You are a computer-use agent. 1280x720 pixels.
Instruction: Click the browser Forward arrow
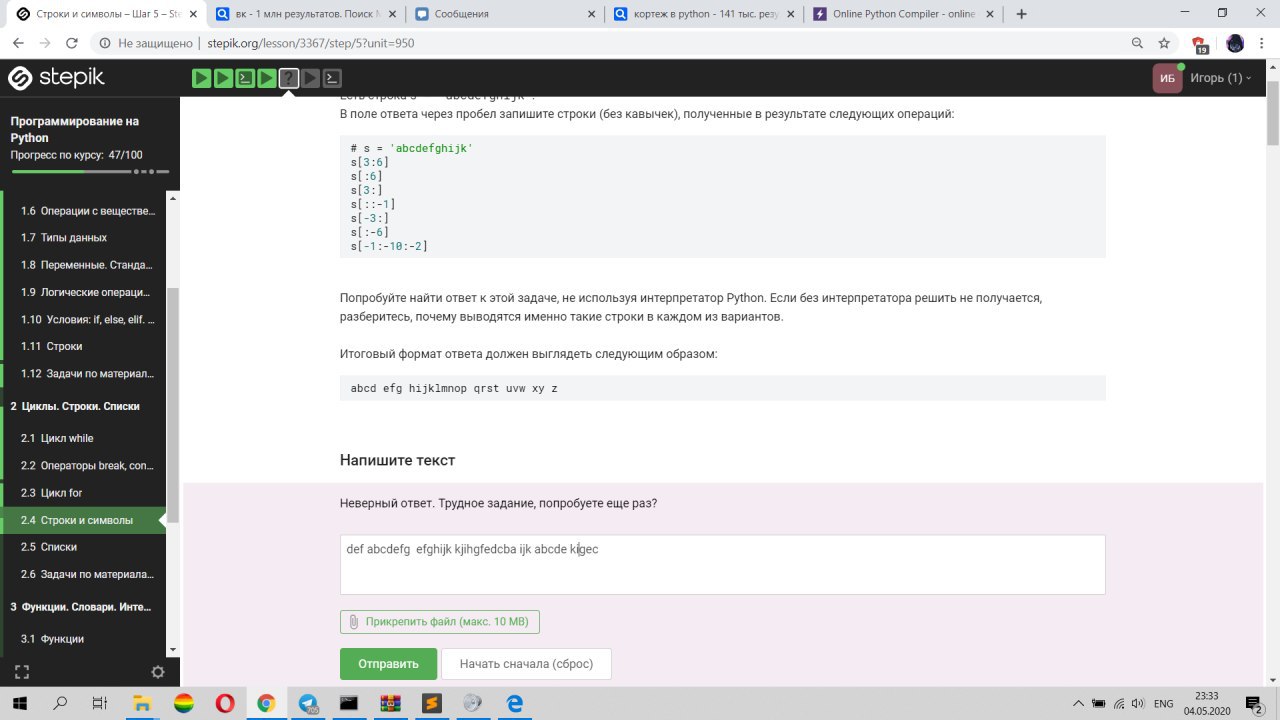tap(45, 43)
